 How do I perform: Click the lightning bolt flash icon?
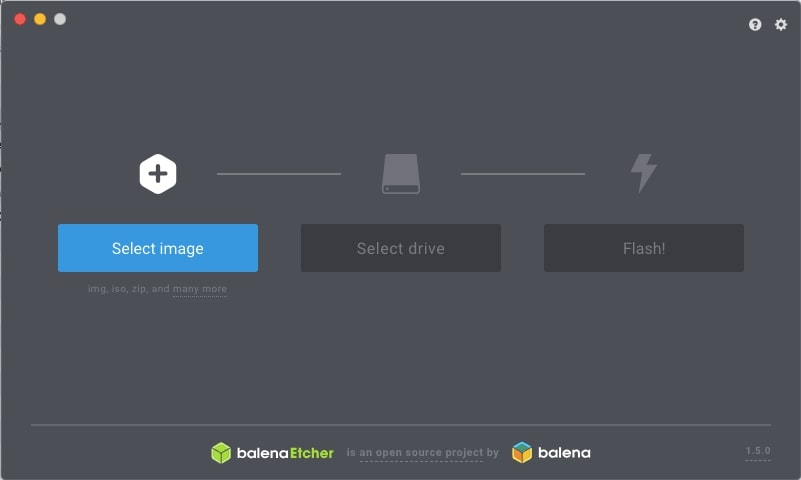[x=644, y=173]
